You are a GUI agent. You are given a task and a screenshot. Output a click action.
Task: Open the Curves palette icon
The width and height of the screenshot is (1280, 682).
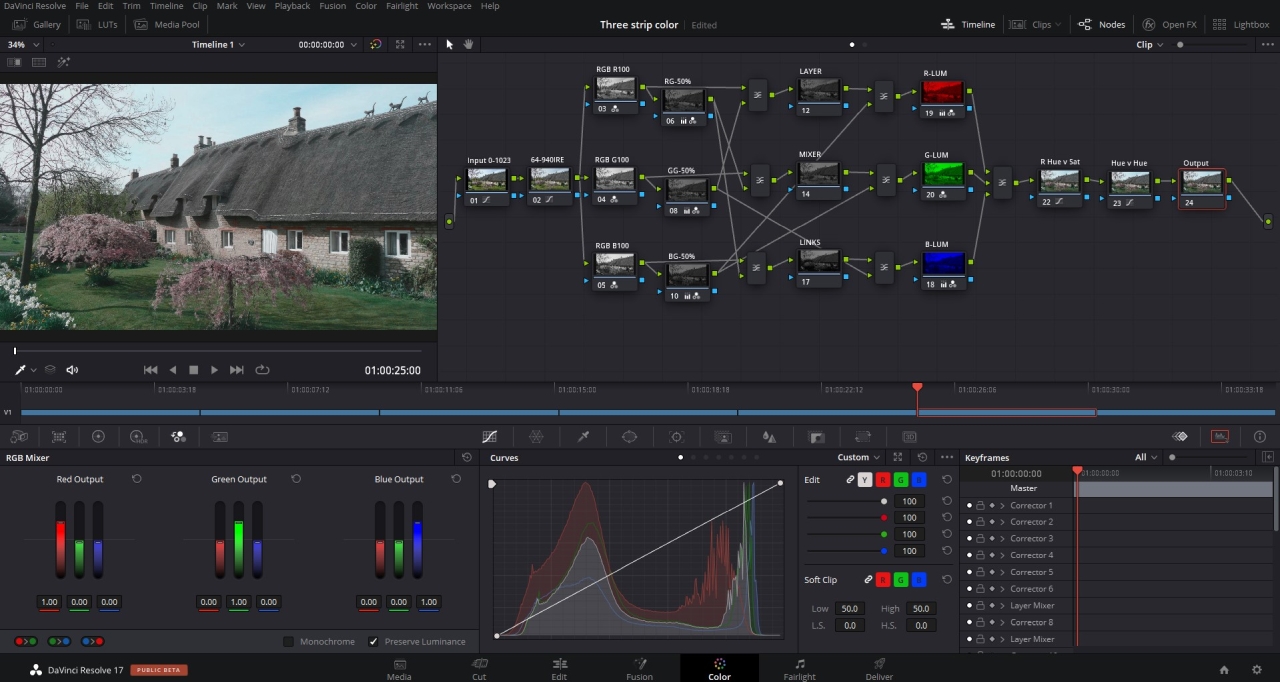tap(489, 437)
